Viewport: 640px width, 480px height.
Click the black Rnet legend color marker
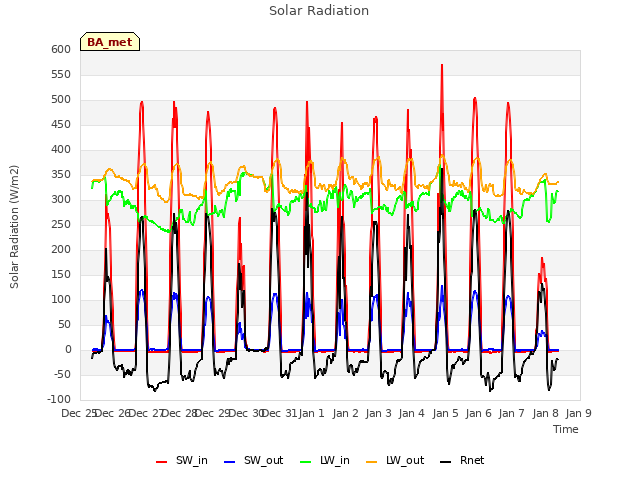click(446, 462)
